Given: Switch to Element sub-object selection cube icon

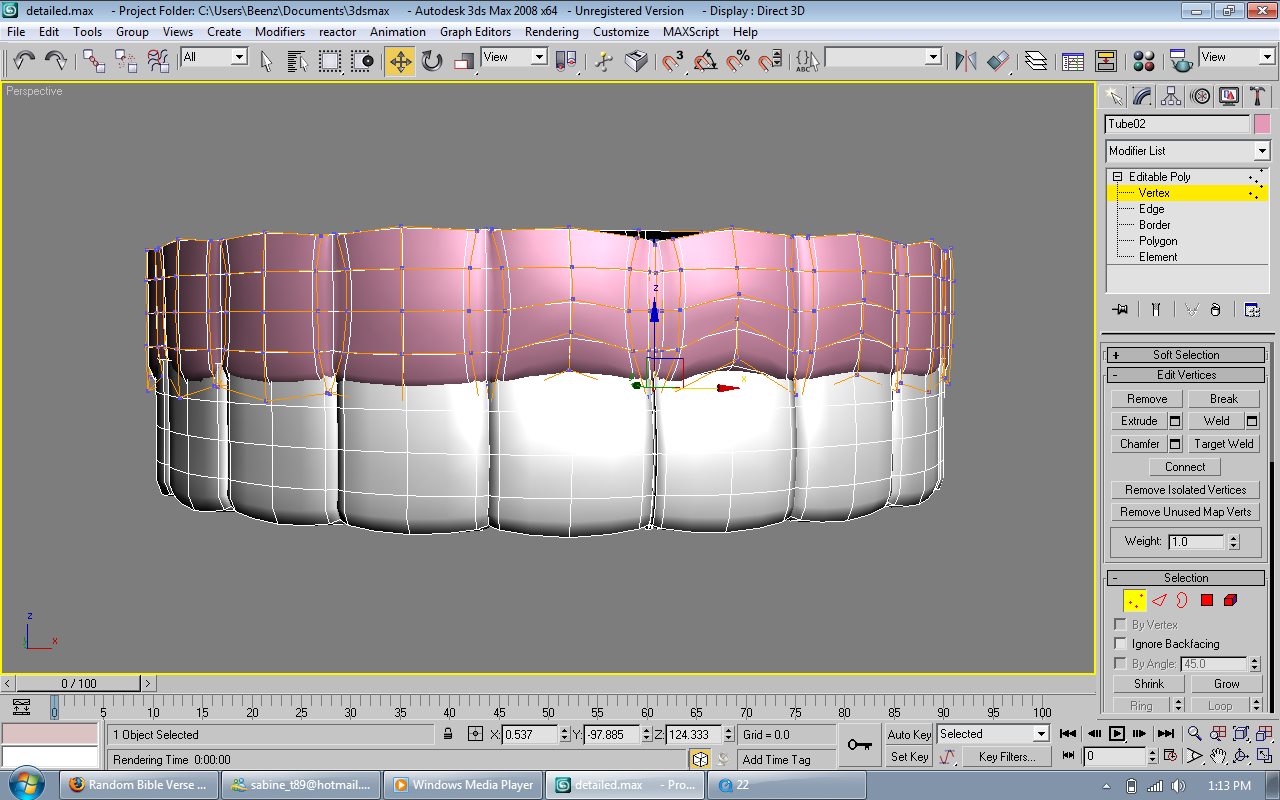Looking at the screenshot, I should tap(1230, 600).
